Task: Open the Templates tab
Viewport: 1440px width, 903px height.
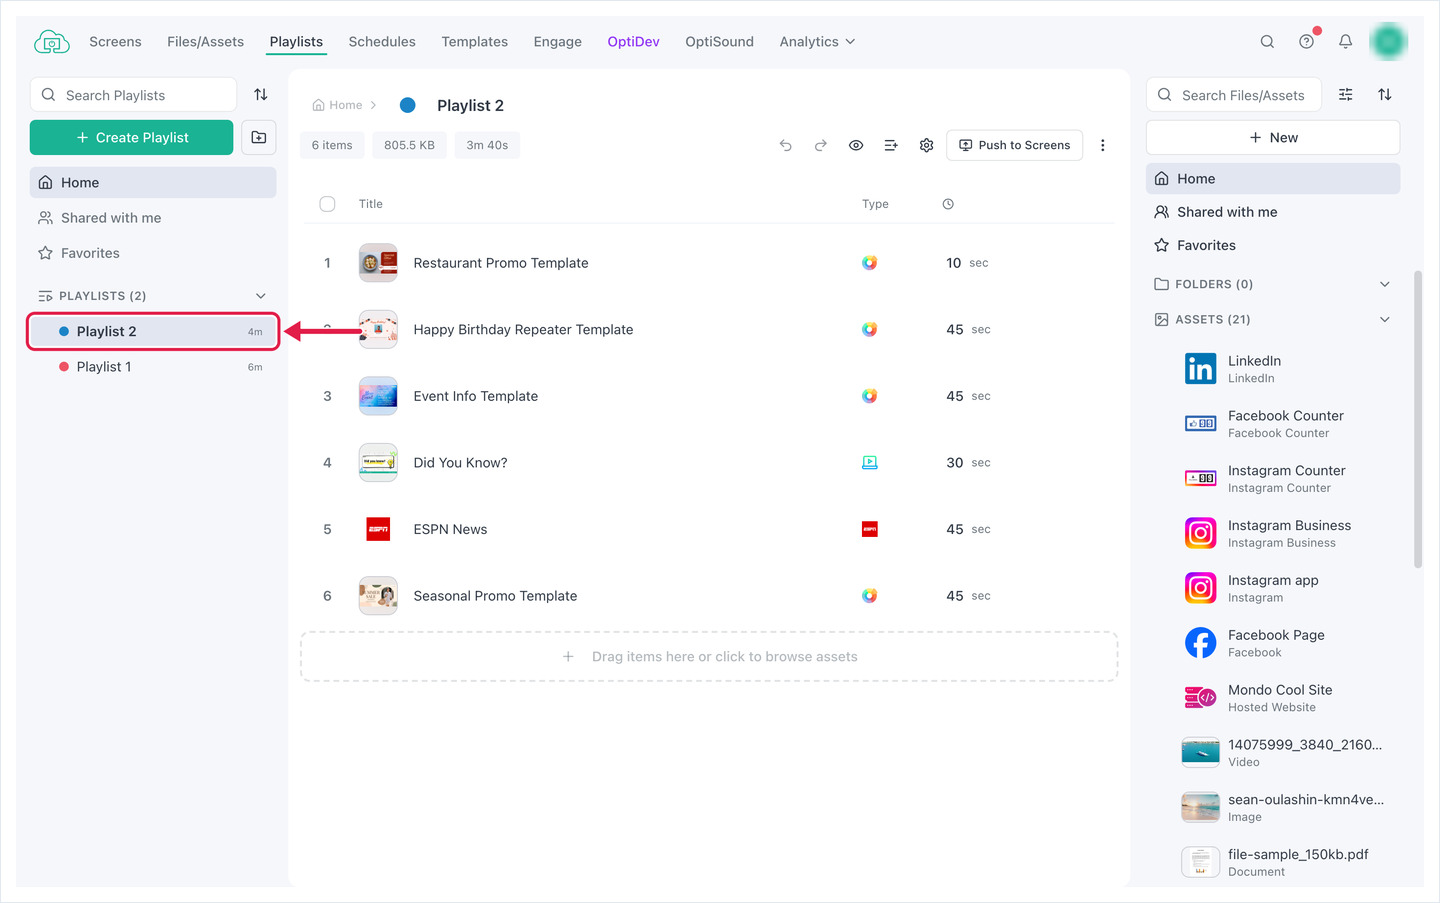Action: (475, 42)
